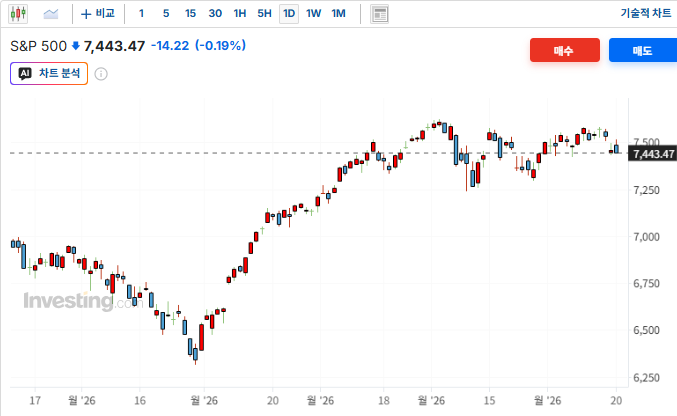Click the 18 date axis label
The width and height of the screenshot is (677, 416).
pyautogui.click(x=383, y=401)
